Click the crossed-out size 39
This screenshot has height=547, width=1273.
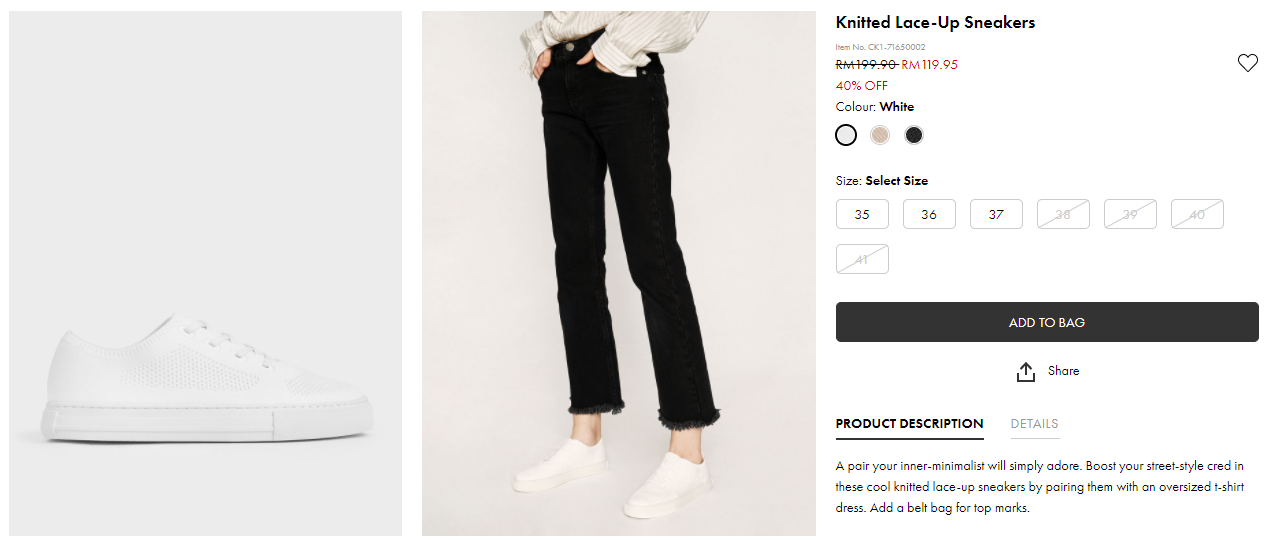pyautogui.click(x=1130, y=214)
